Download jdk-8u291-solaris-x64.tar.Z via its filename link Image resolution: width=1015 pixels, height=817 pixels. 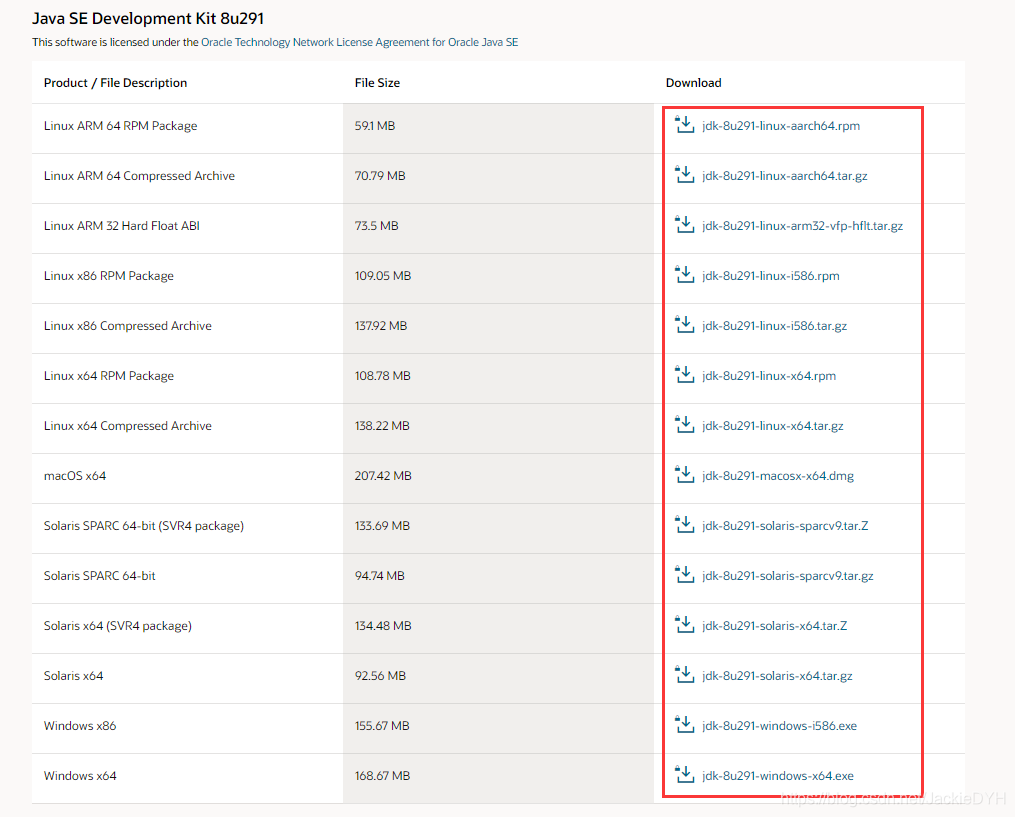pyautogui.click(x=774, y=625)
